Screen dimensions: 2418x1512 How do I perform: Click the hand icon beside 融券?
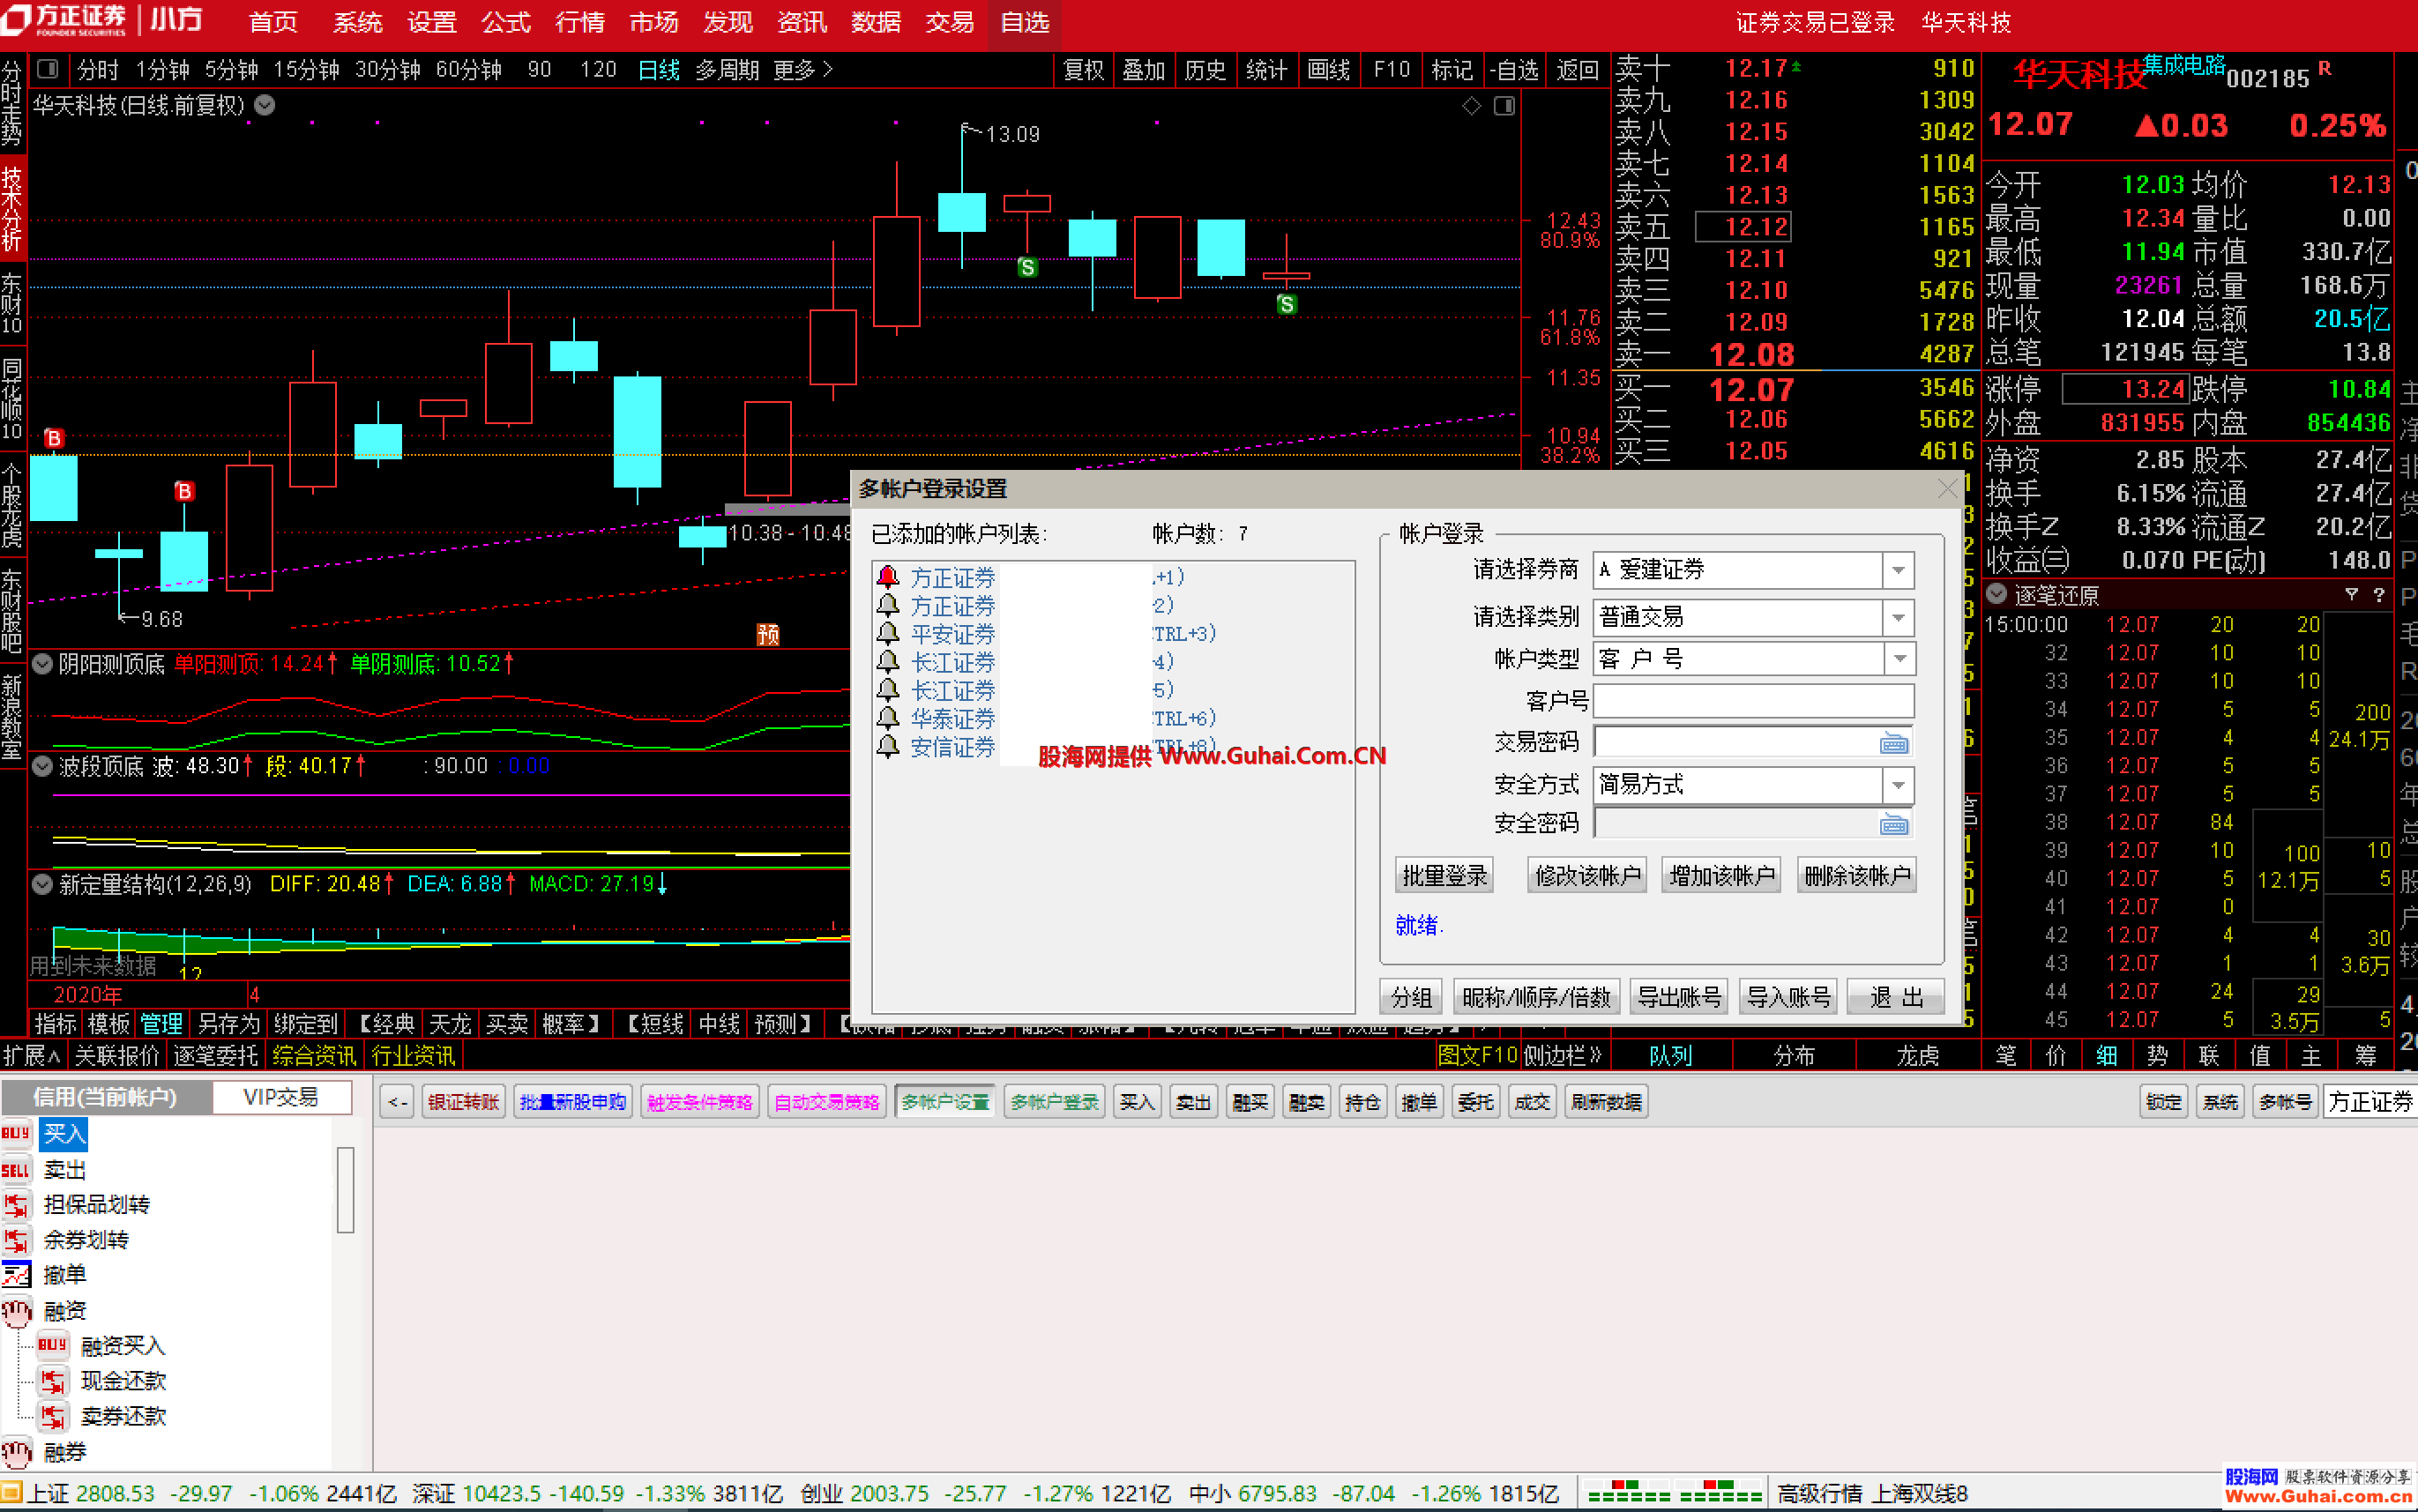pos(16,1452)
